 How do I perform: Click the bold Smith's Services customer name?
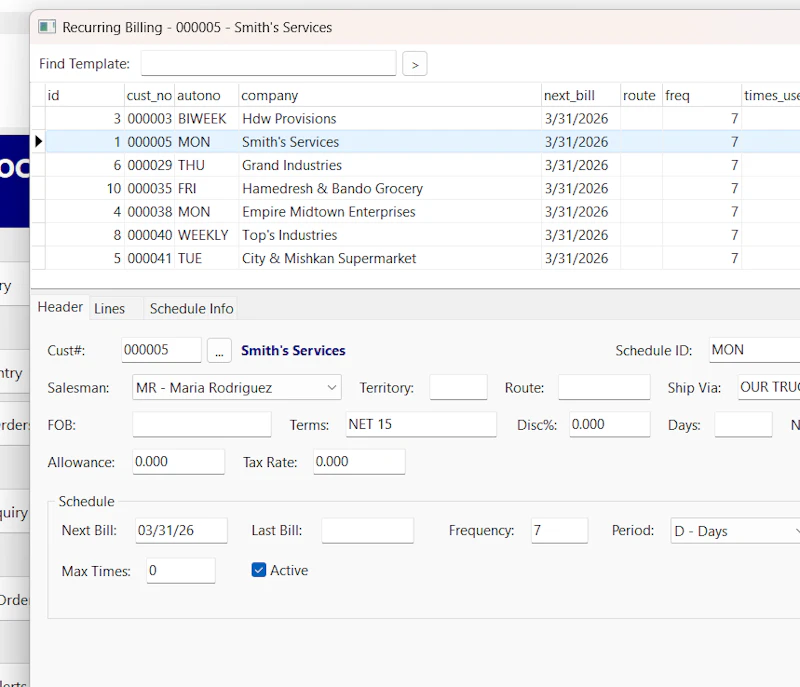click(293, 350)
